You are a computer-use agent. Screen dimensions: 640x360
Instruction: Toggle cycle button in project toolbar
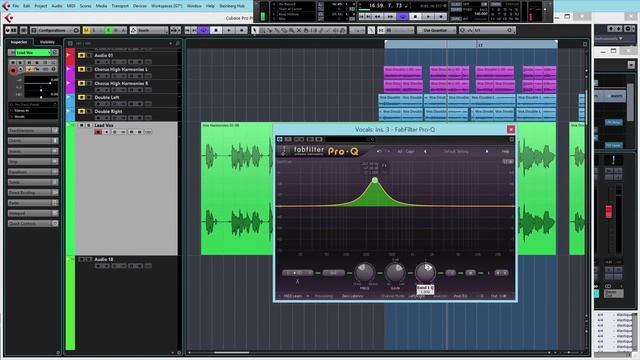coord(203,30)
